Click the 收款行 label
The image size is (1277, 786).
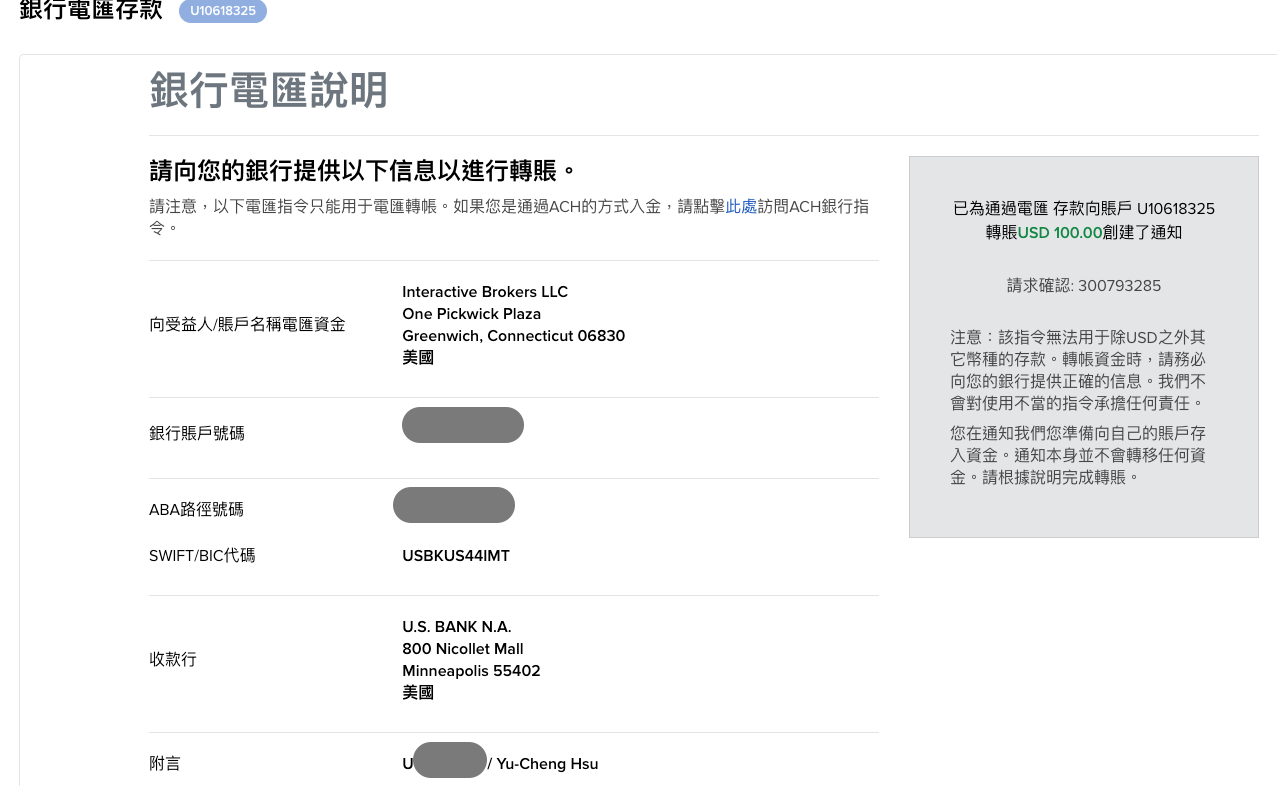(x=173, y=660)
